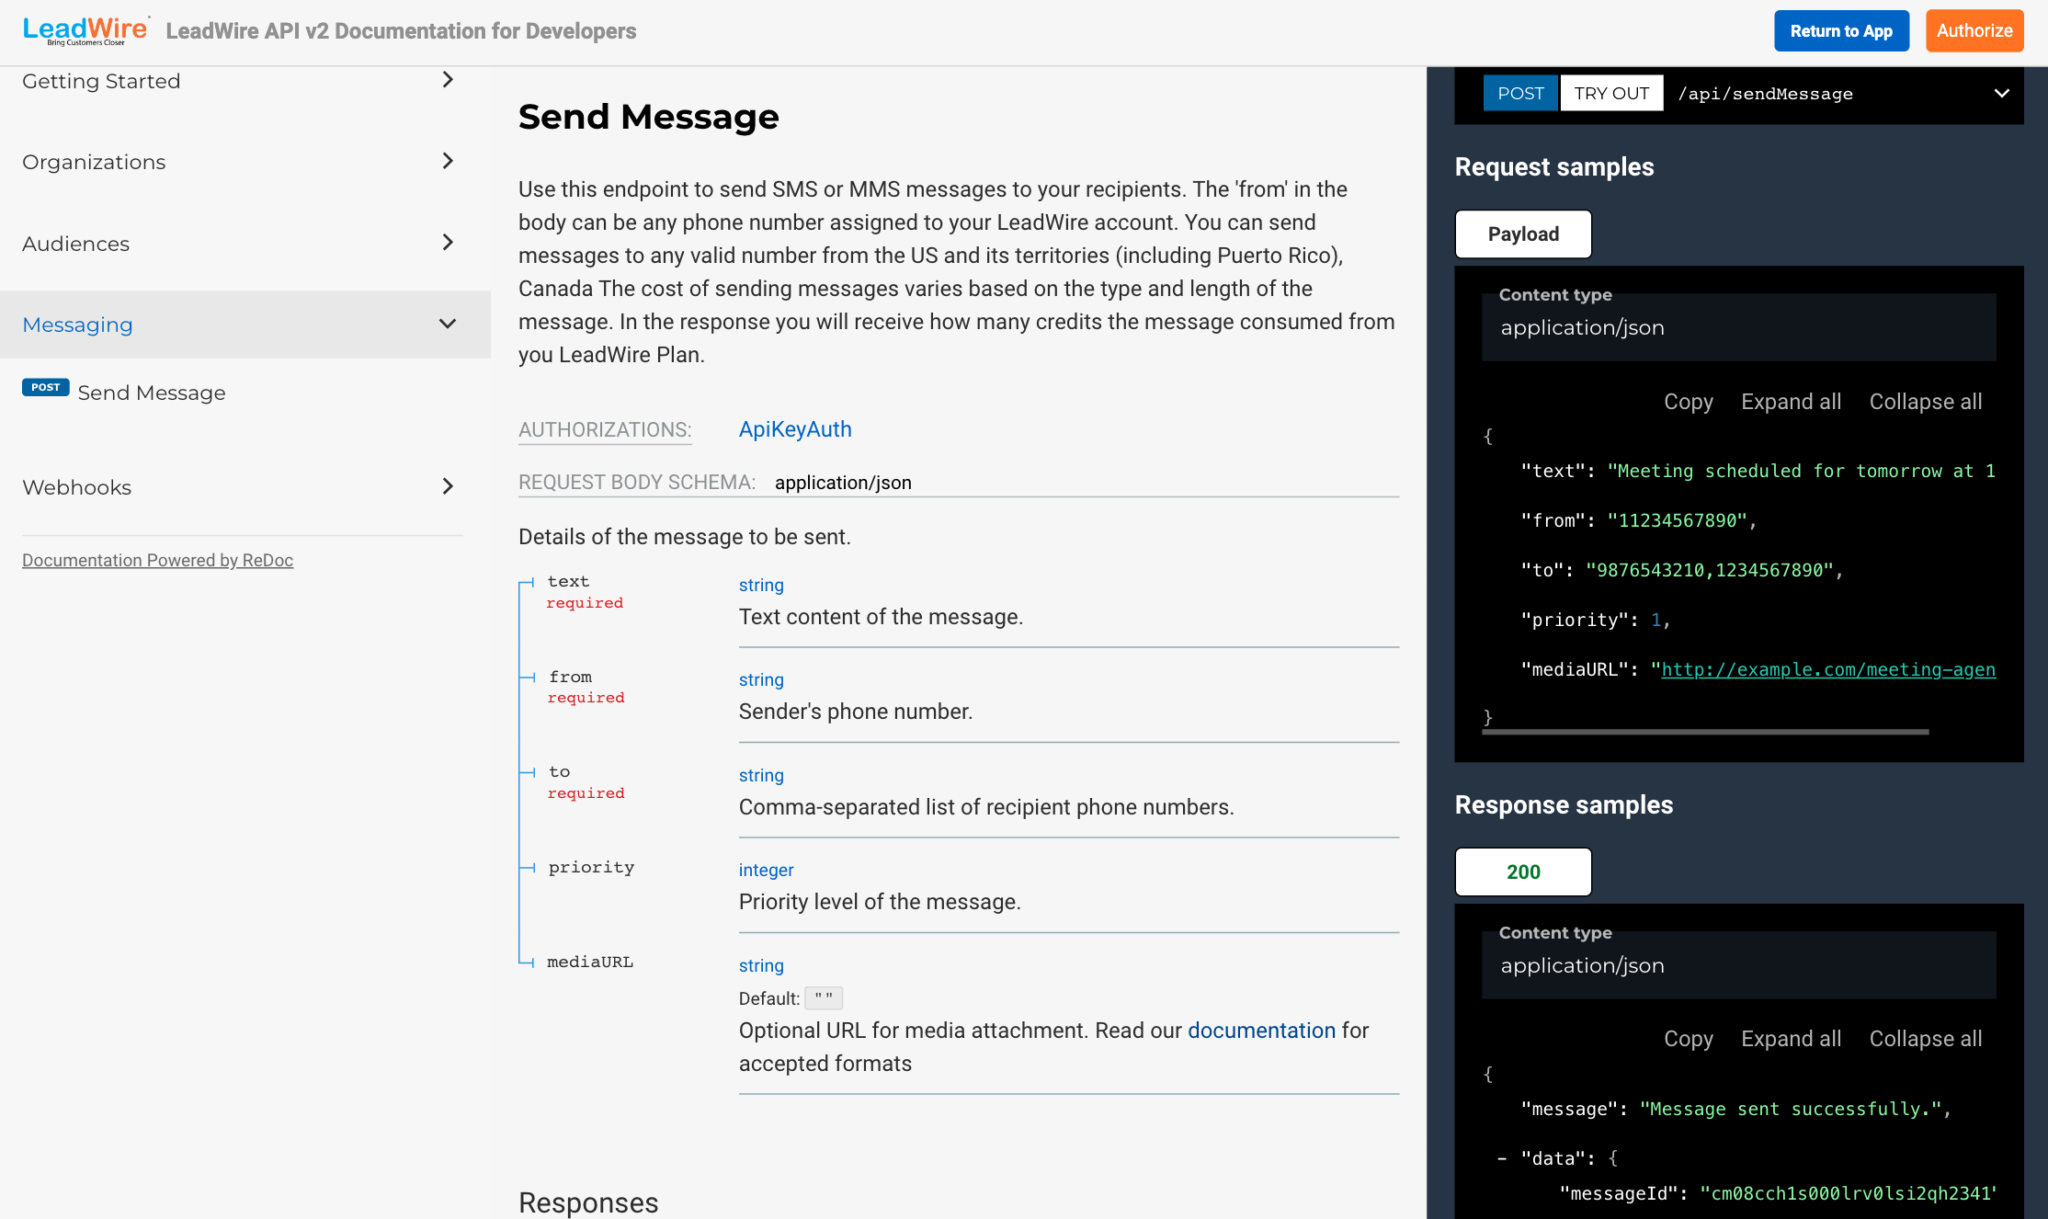Screen dimensions: 2048x1219
Task: Expand the Audiences section
Action: point(448,243)
